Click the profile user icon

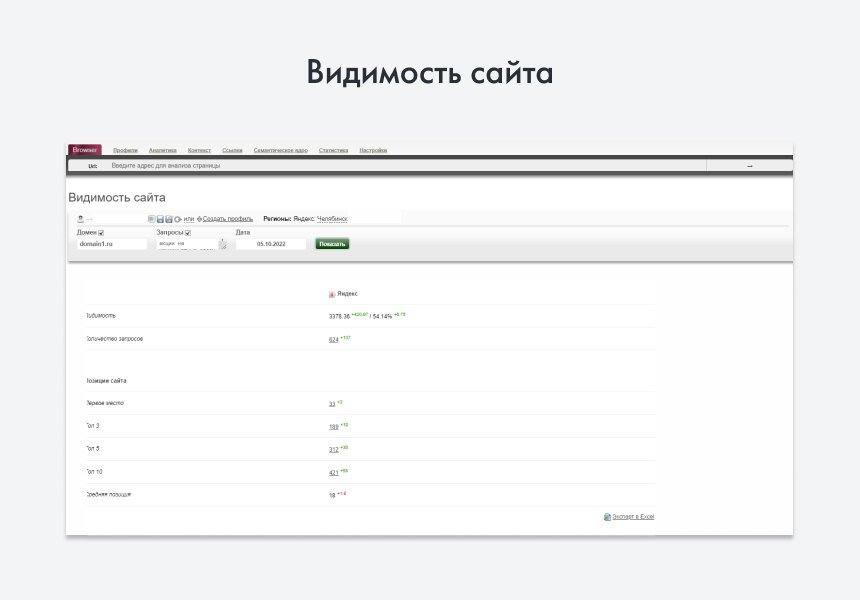[81, 219]
